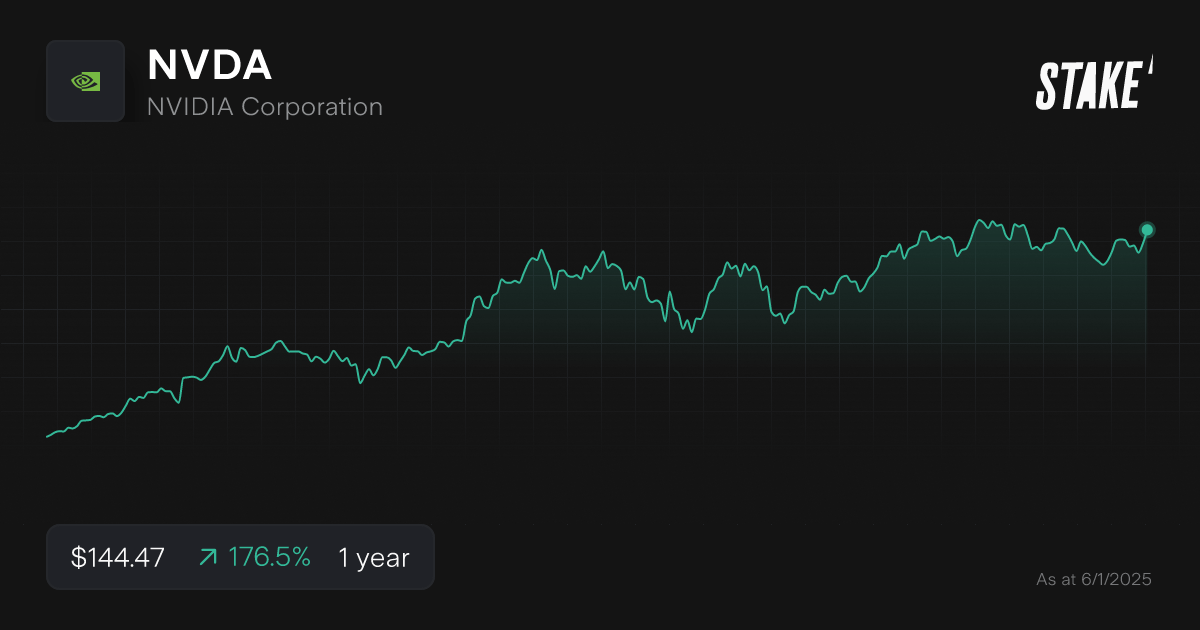Screen dimensions: 1200x630
Task: Select the green endpoint dot on the chart
Action: pyautogui.click(x=1146, y=230)
